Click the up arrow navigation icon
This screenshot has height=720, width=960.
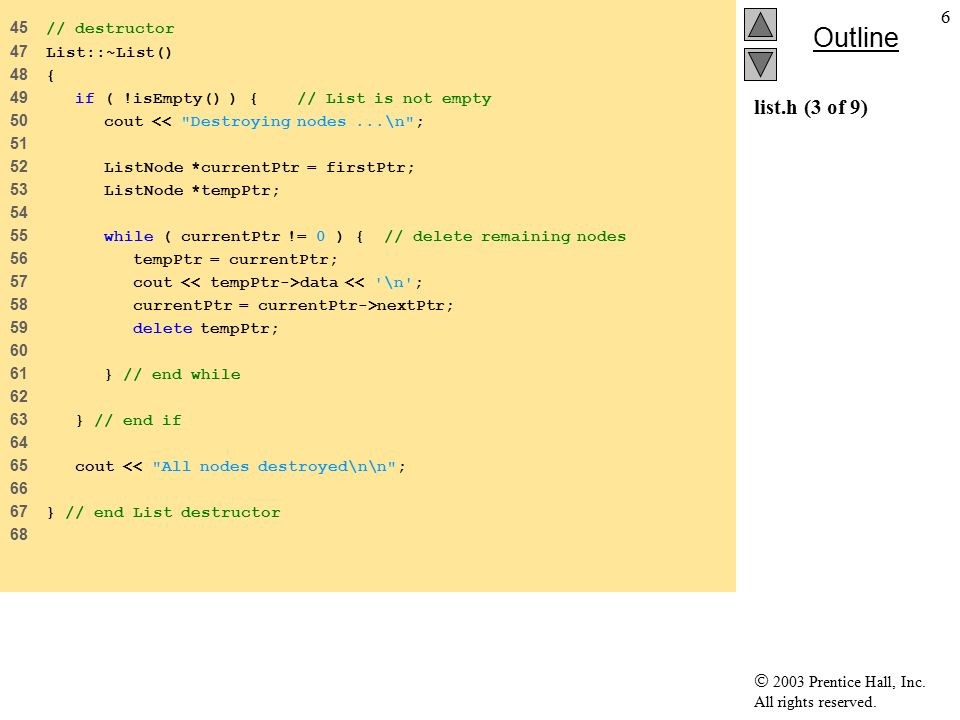tap(760, 24)
